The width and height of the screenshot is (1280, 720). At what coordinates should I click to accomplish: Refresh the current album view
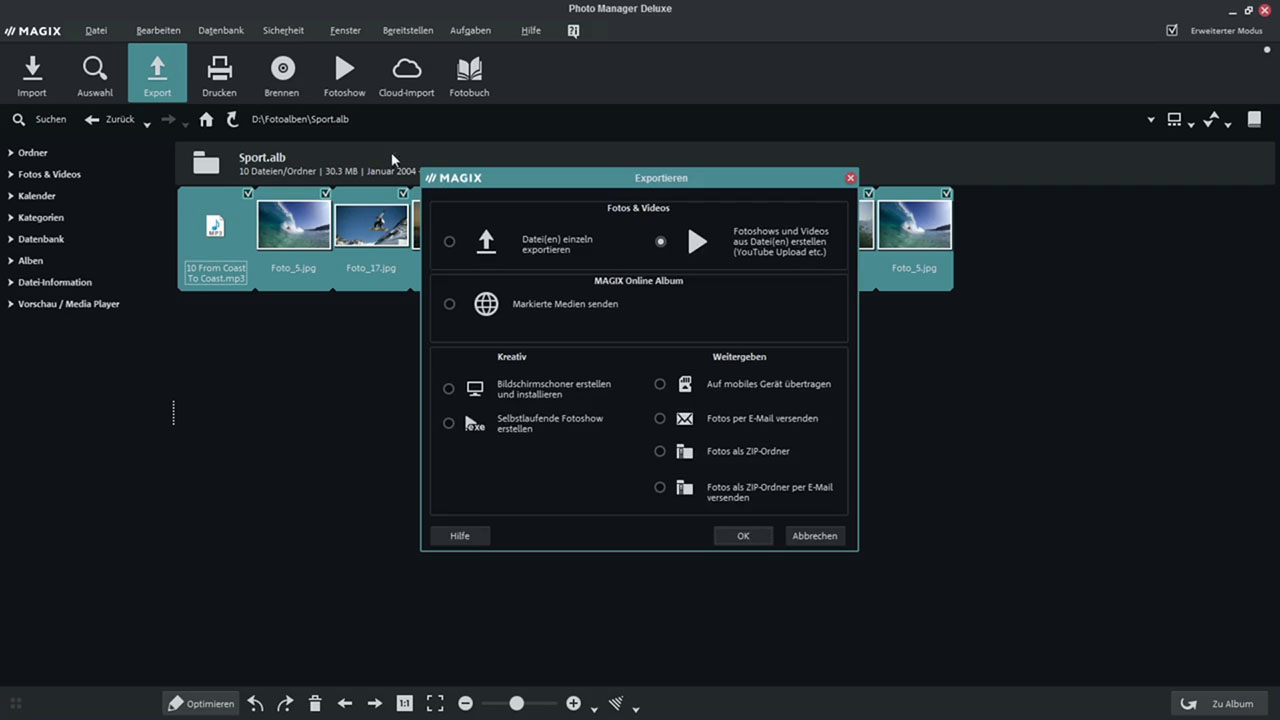pos(232,119)
